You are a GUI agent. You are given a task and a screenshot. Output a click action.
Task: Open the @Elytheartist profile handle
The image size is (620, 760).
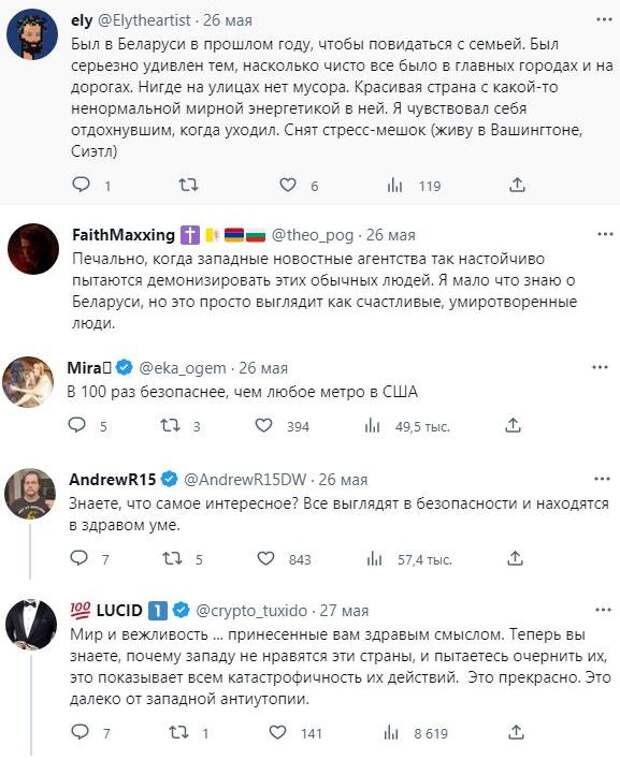coord(144,20)
